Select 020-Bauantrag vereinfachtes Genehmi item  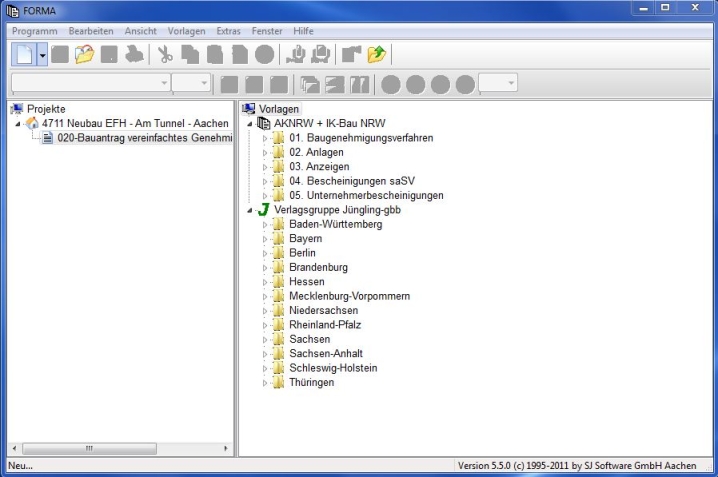point(143,138)
